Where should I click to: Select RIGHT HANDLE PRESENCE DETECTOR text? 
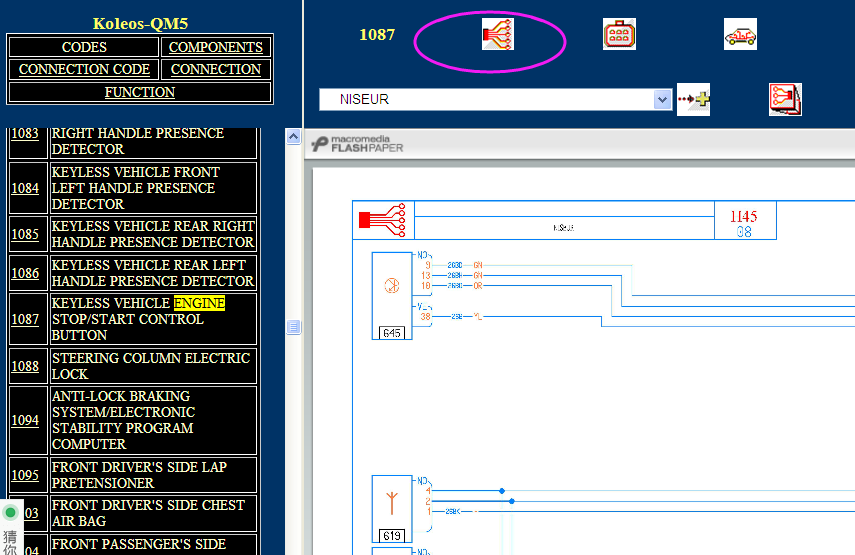point(137,141)
